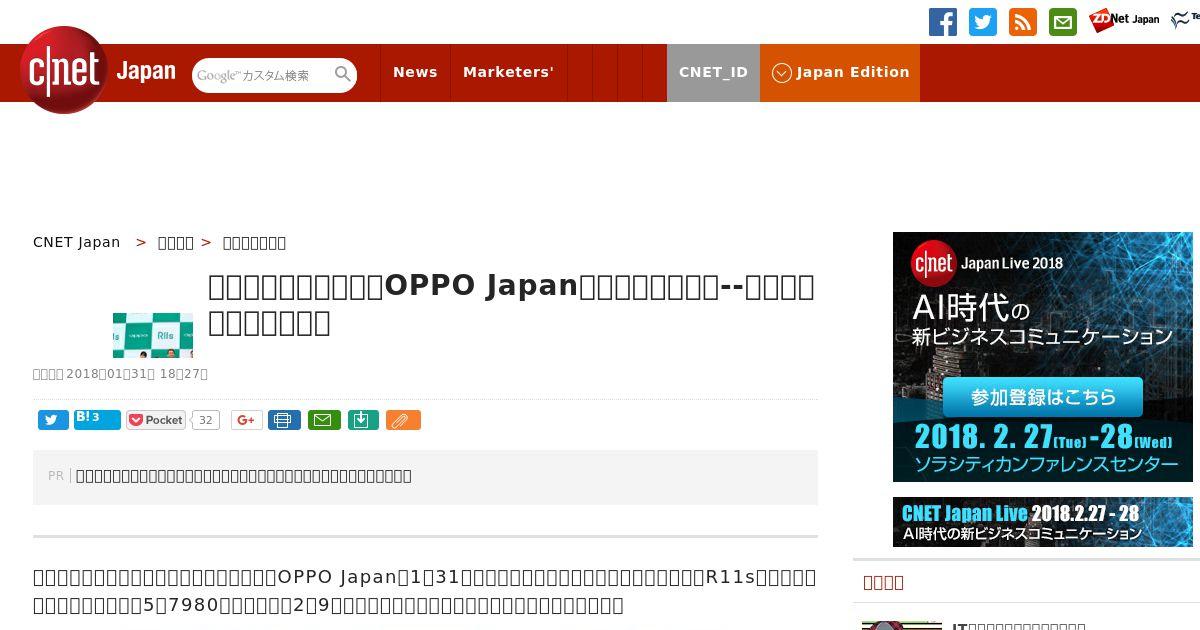Open the PR sponsored text link
Viewport: 1200px width, 630px height.
[244, 476]
